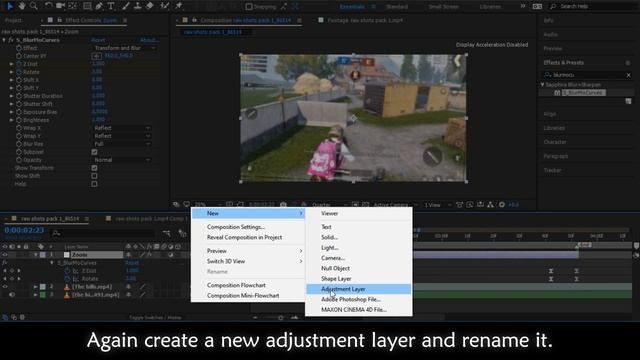Image resolution: width=640 pixels, height=360 pixels.
Task: Select the Hand tool
Action: tap(22, 6)
